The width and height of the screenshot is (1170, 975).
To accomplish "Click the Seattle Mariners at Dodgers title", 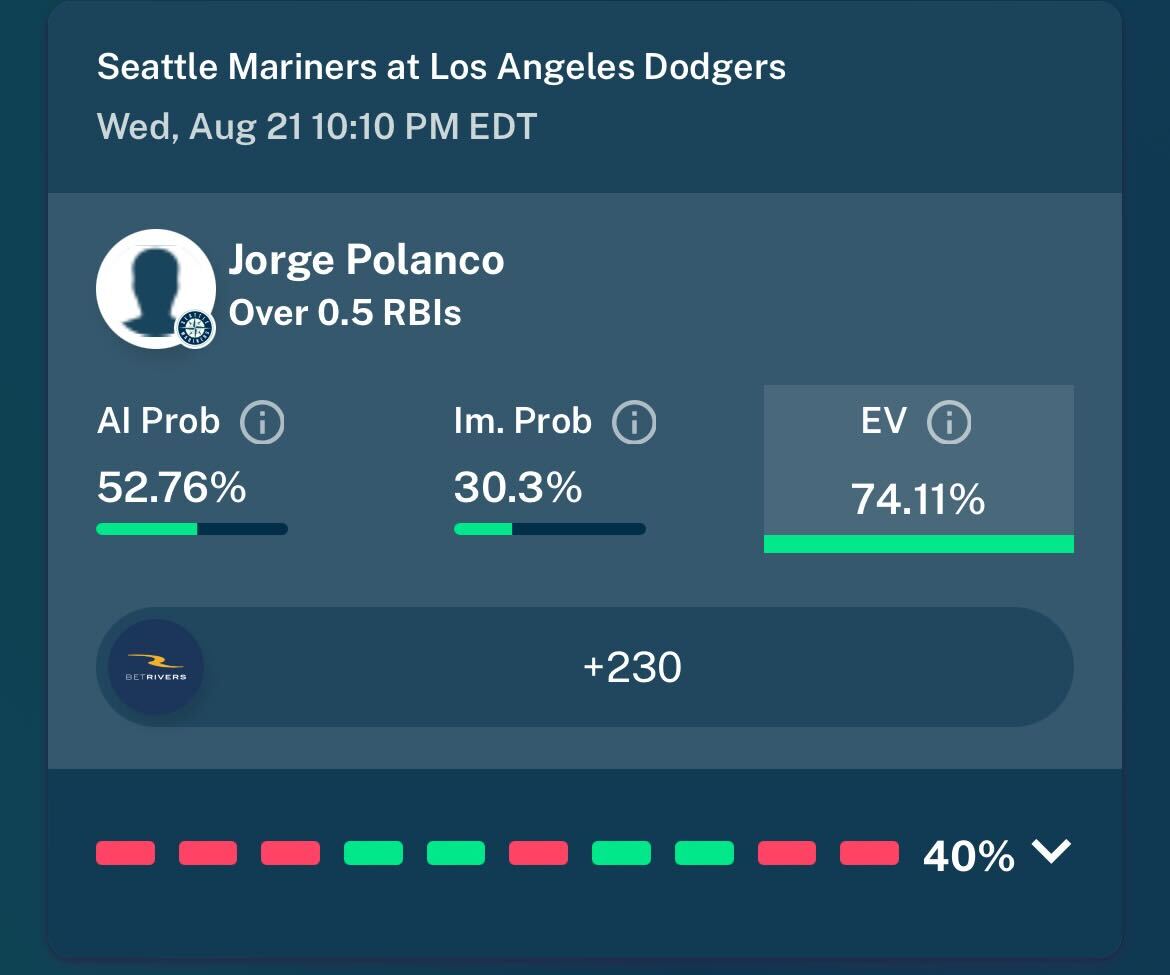I will 442,66.
